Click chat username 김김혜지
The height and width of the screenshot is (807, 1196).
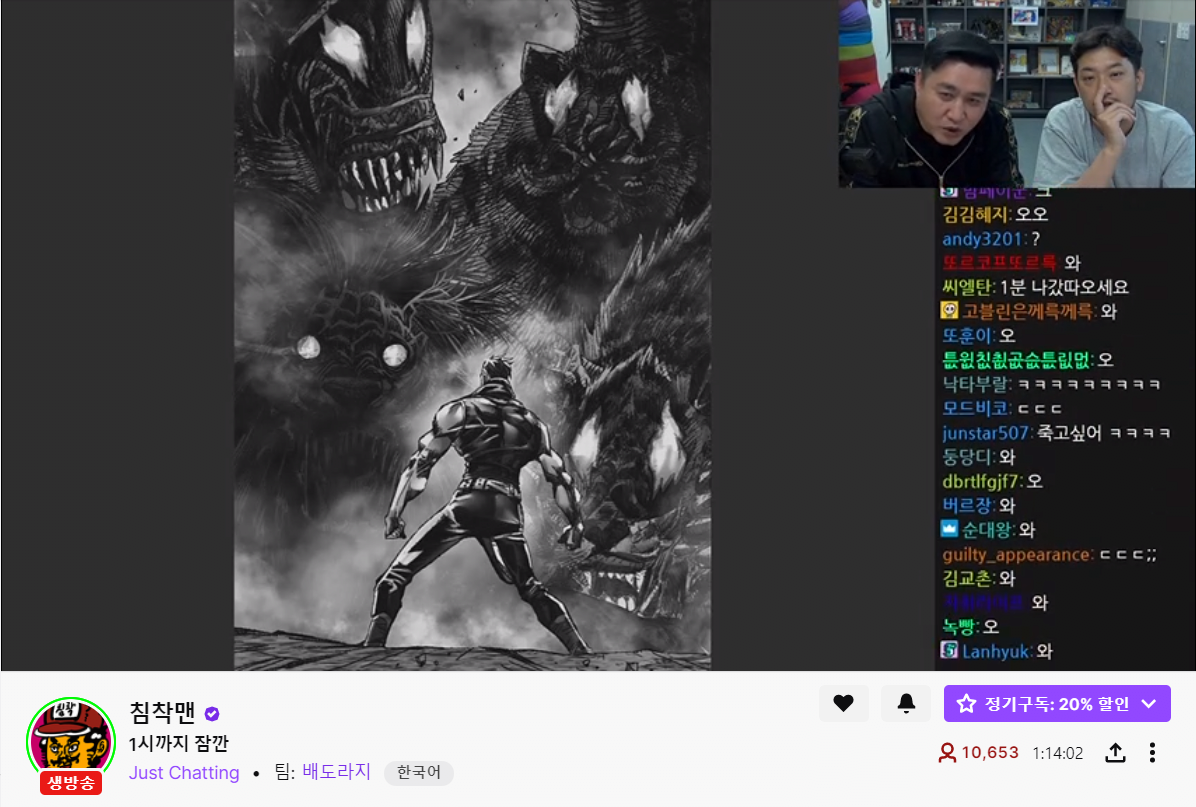pyautogui.click(x=975, y=214)
